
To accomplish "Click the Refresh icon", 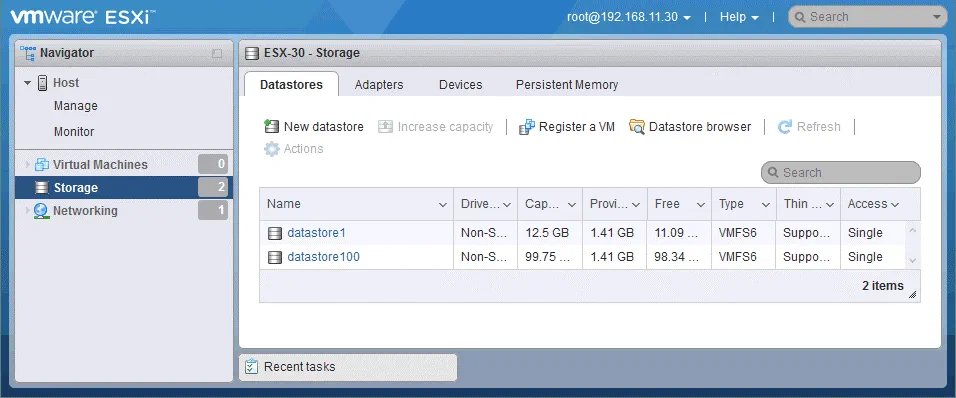I will click(x=785, y=127).
